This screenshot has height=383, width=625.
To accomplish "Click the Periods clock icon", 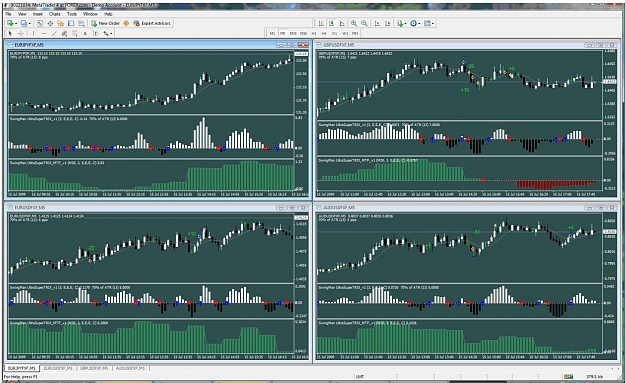I will coord(413,24).
